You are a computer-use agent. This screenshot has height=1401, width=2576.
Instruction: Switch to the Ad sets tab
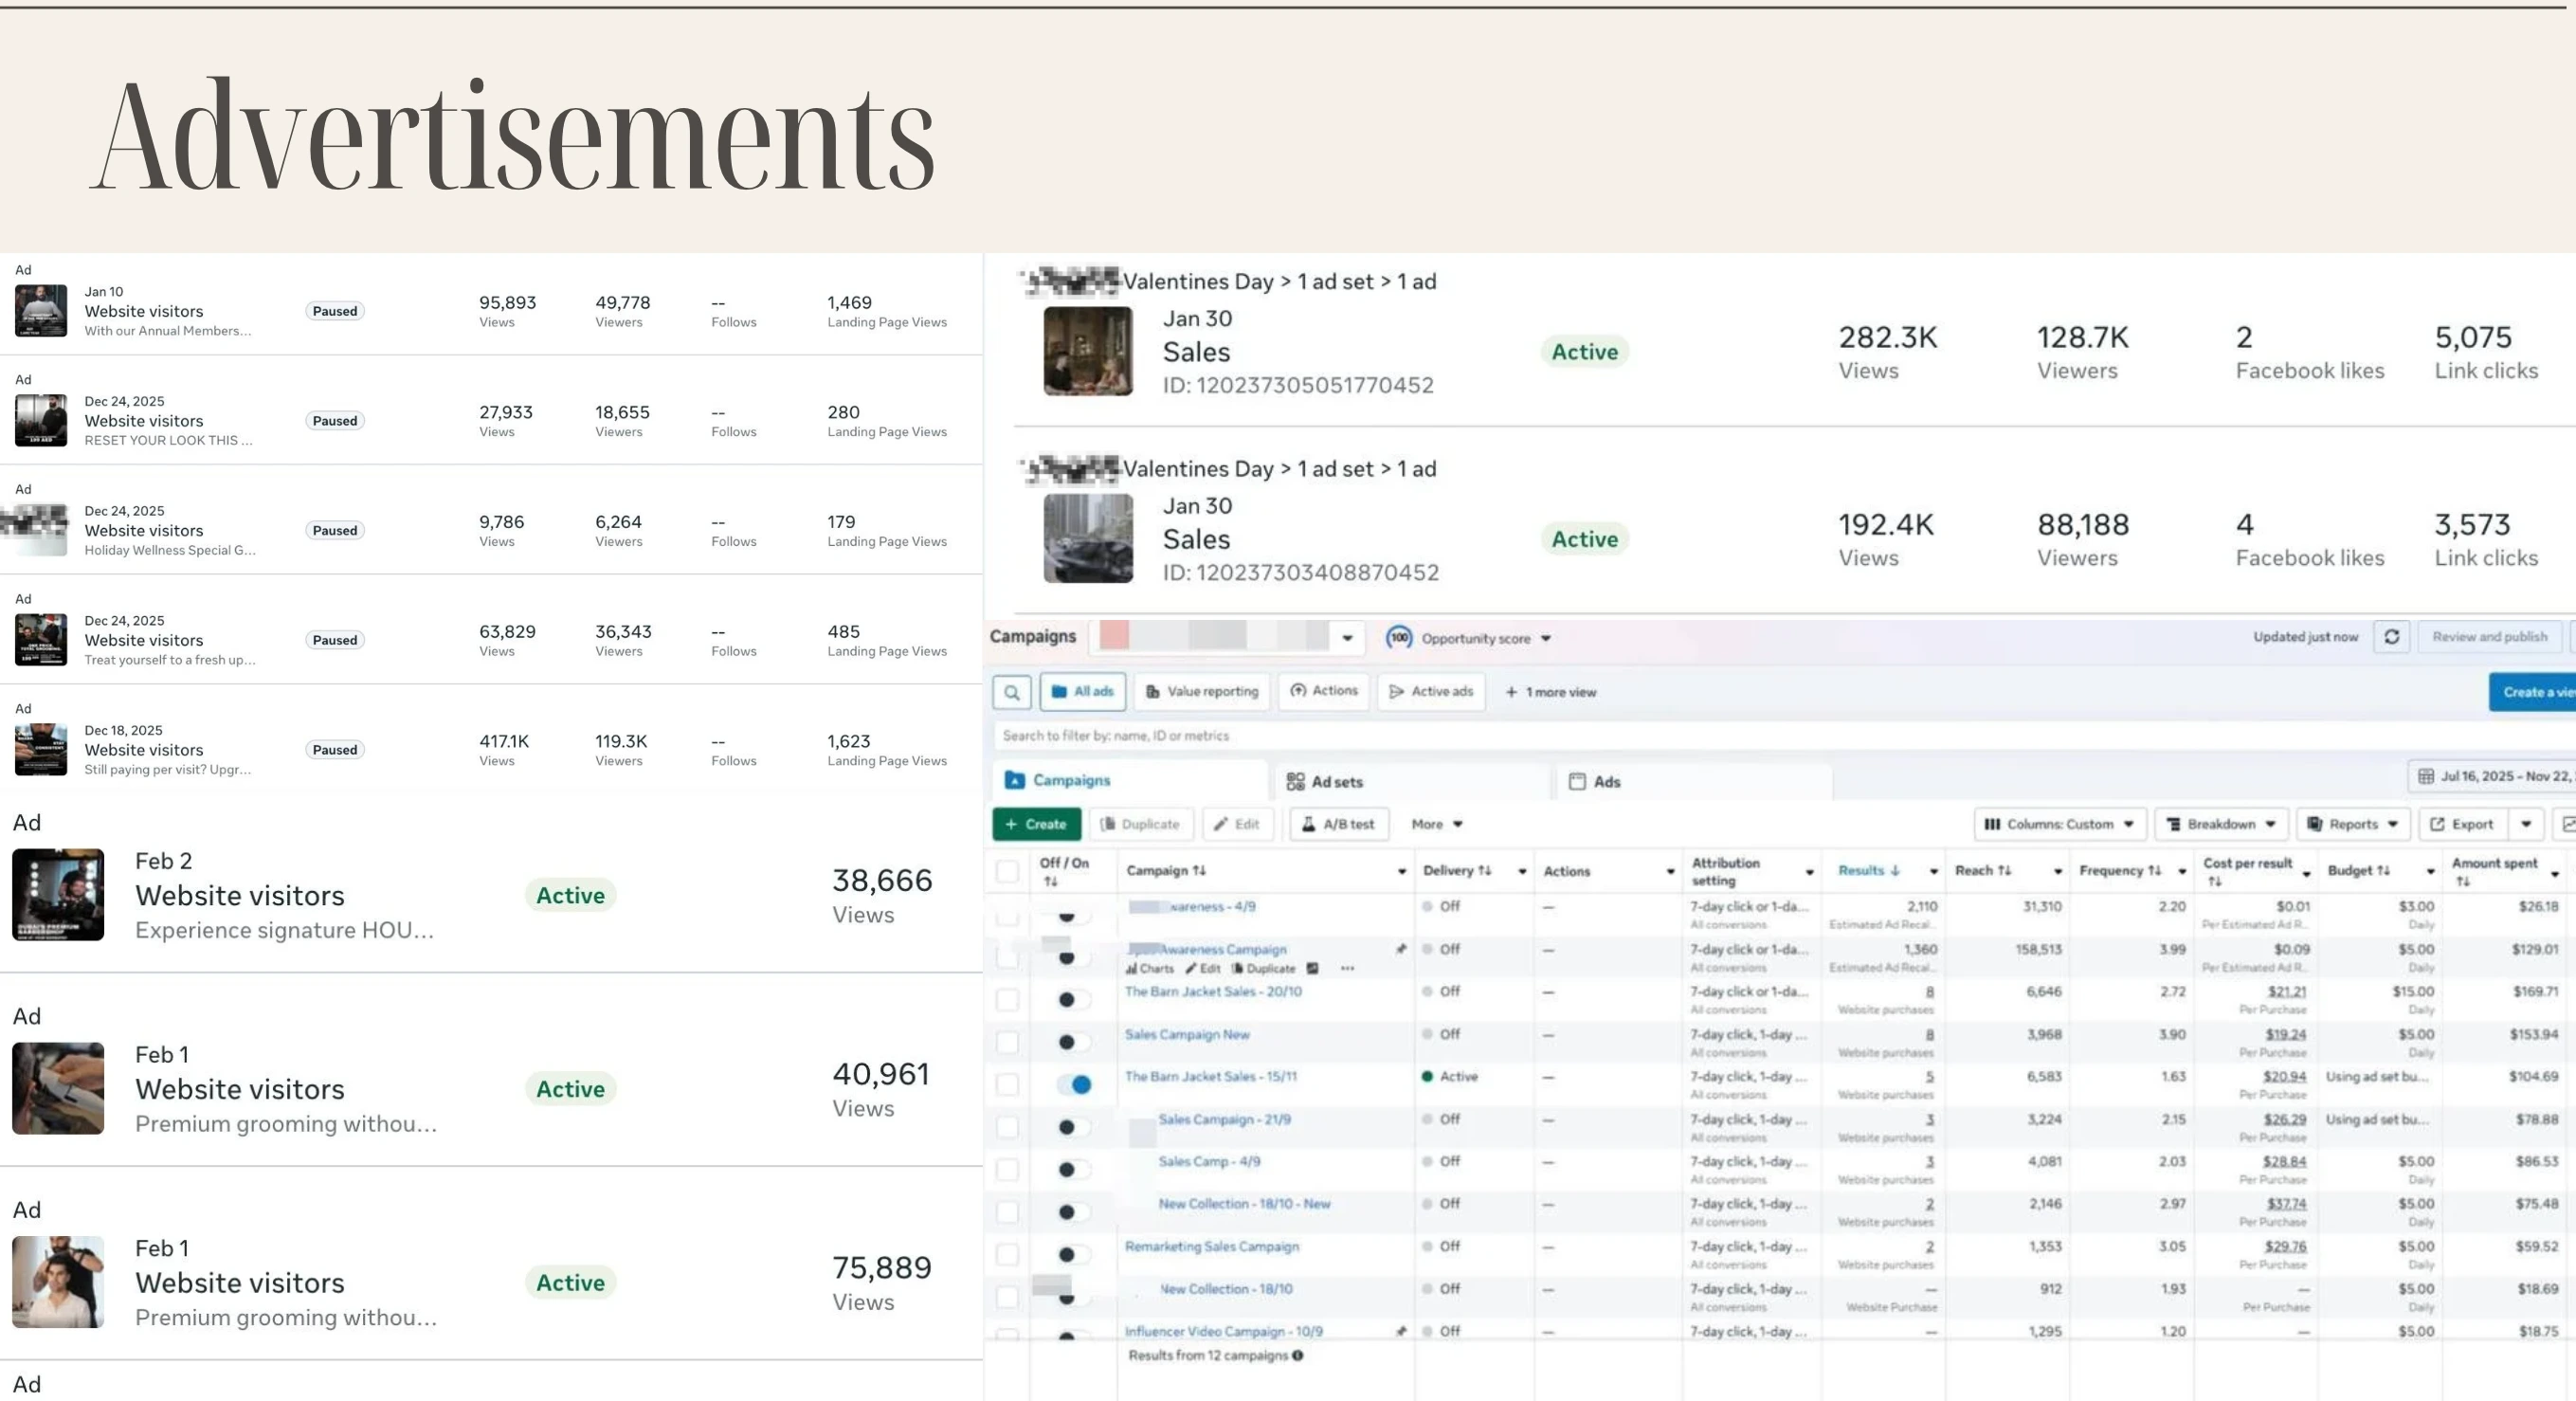[1412, 781]
